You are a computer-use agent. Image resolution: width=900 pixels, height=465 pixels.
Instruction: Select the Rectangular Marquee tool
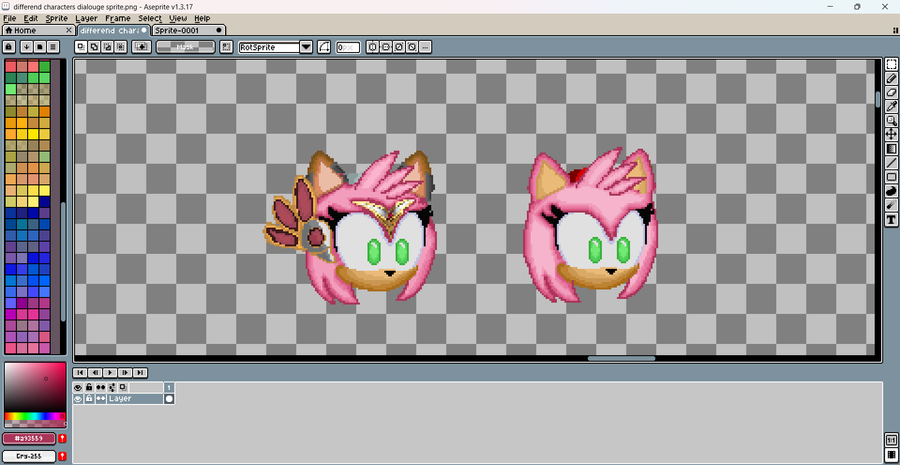coord(891,64)
